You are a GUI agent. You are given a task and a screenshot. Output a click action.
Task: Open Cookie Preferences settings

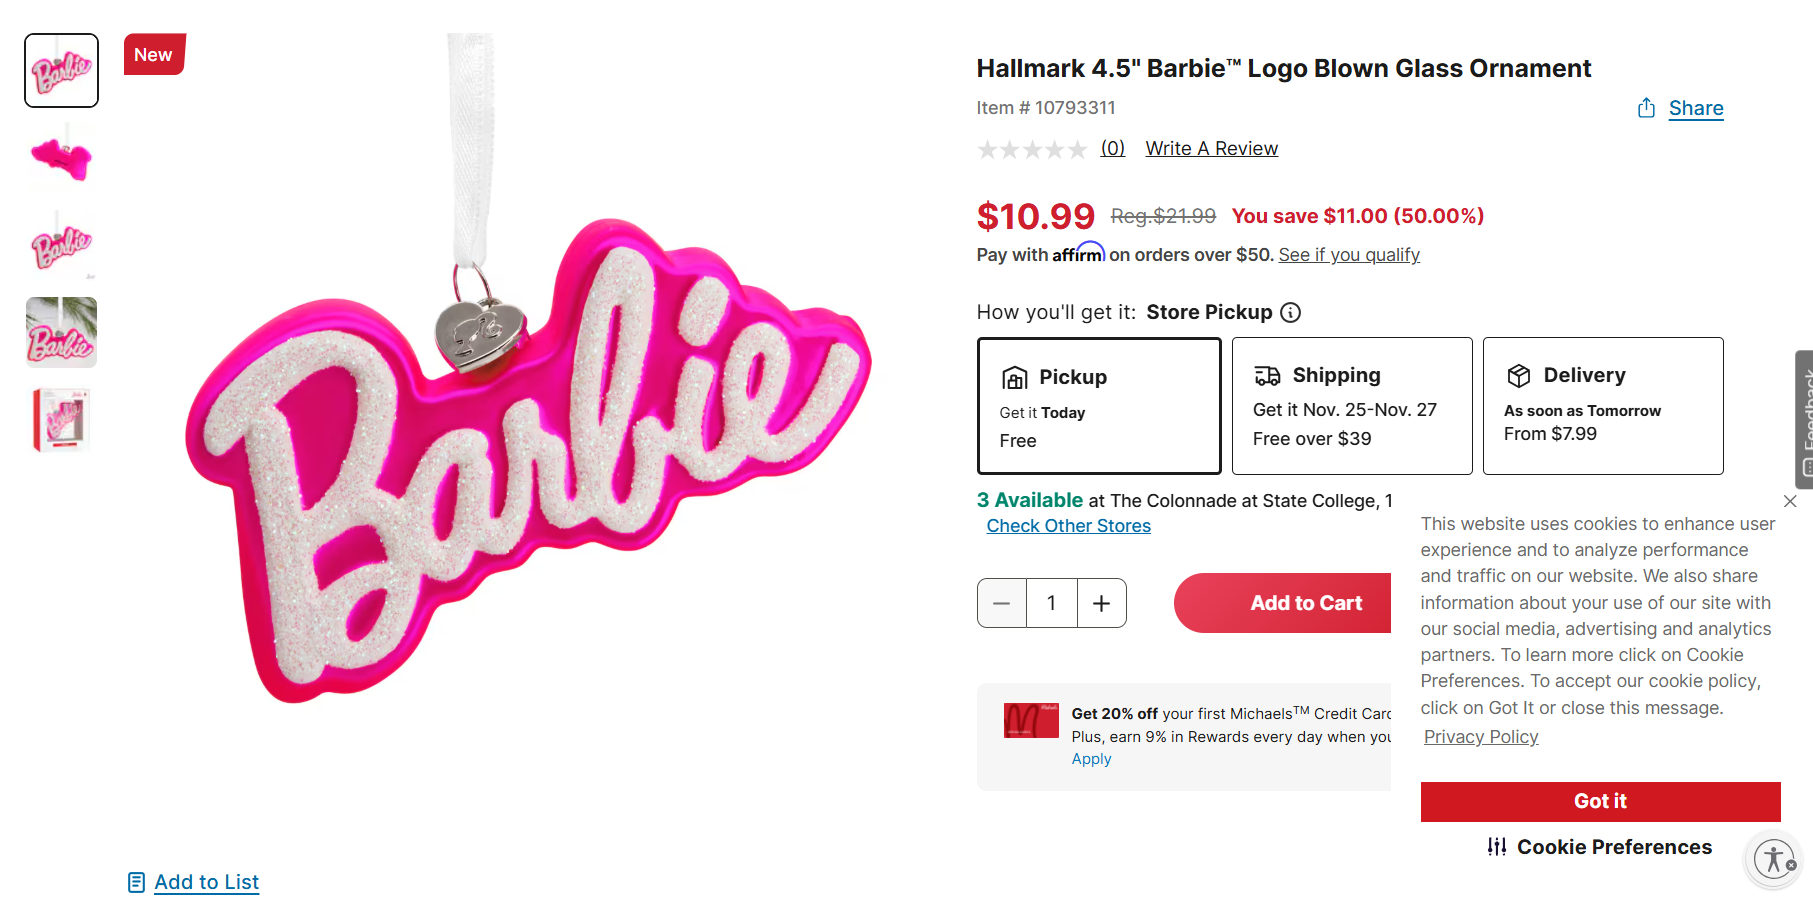click(1600, 847)
